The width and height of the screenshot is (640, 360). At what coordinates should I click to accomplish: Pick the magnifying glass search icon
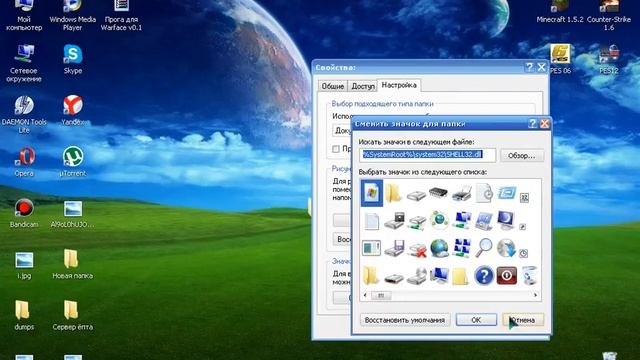click(x=484, y=248)
